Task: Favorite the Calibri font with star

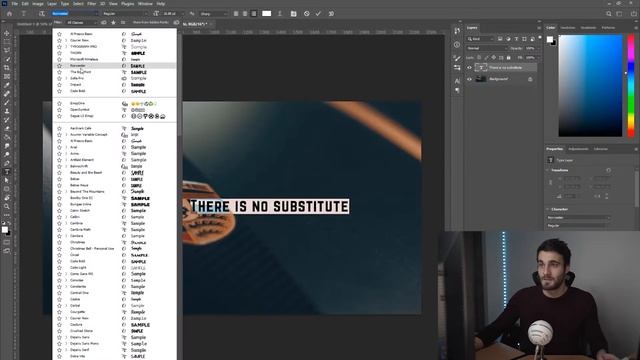Action: click(59, 217)
